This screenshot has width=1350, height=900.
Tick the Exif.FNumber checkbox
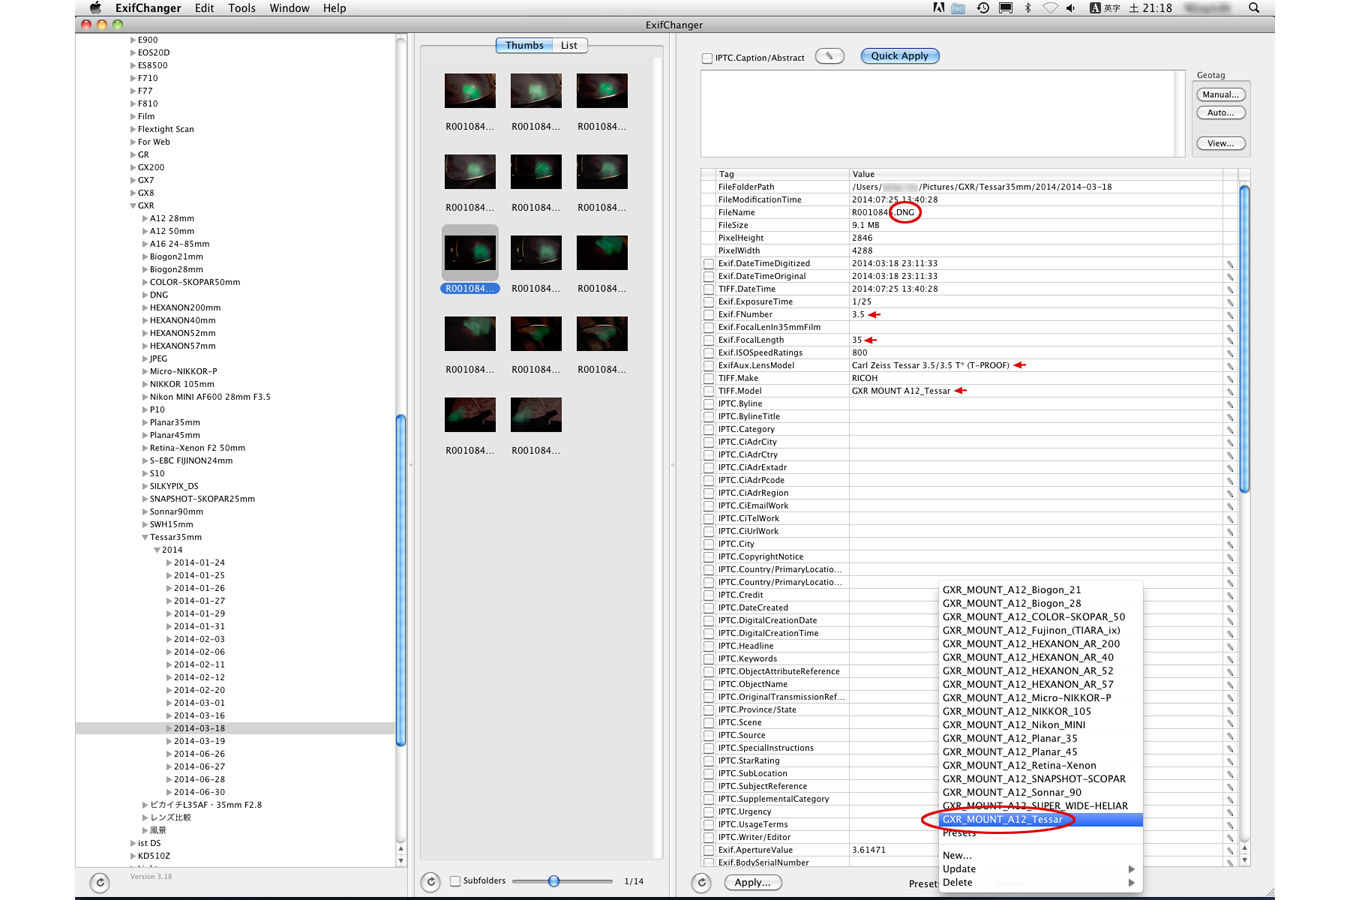pyautogui.click(x=708, y=315)
